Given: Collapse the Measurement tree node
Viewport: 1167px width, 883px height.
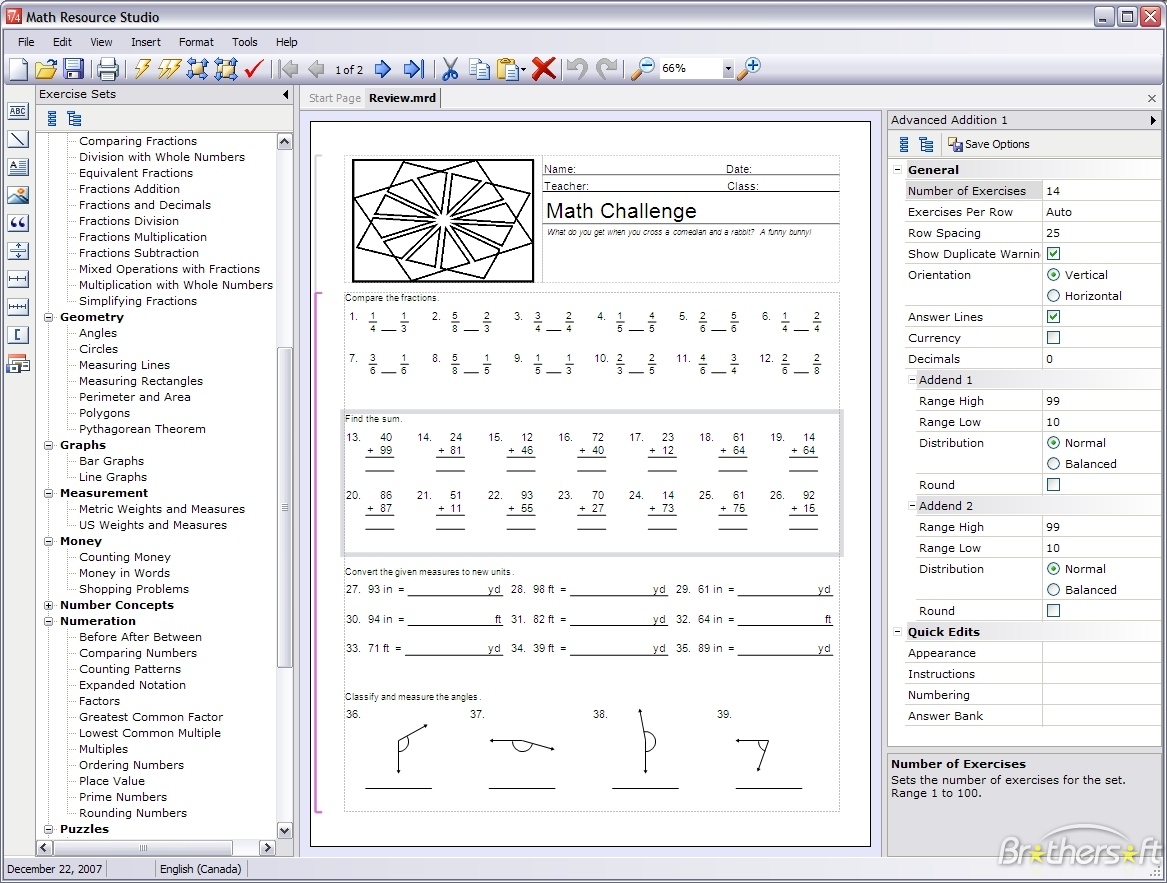Looking at the screenshot, I should [48, 493].
